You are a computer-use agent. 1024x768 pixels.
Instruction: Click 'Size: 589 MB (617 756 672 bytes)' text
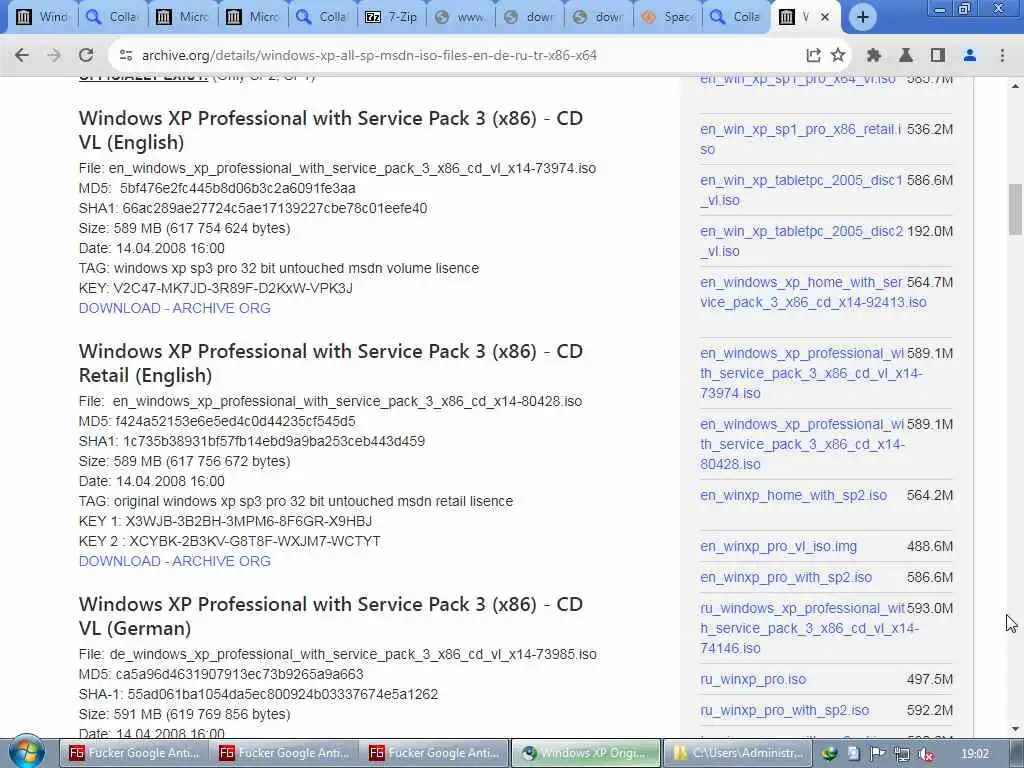click(185, 461)
